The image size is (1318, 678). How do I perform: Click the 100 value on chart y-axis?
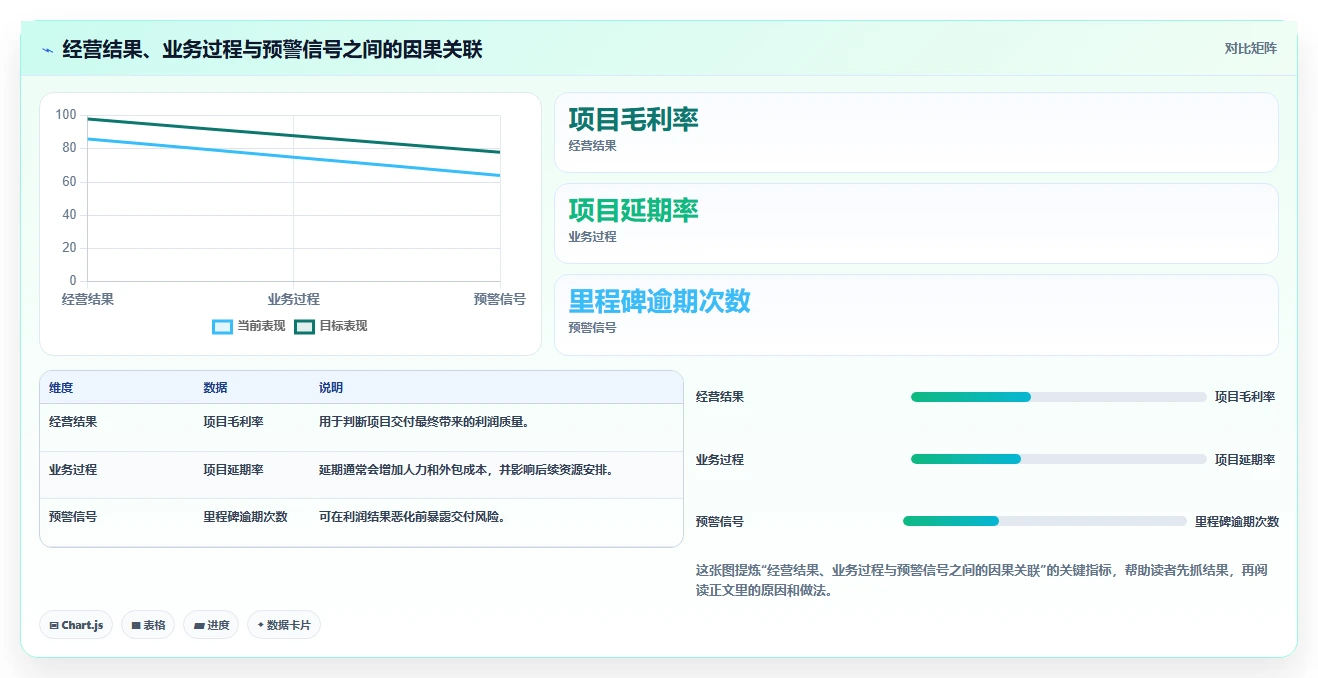[x=66, y=115]
